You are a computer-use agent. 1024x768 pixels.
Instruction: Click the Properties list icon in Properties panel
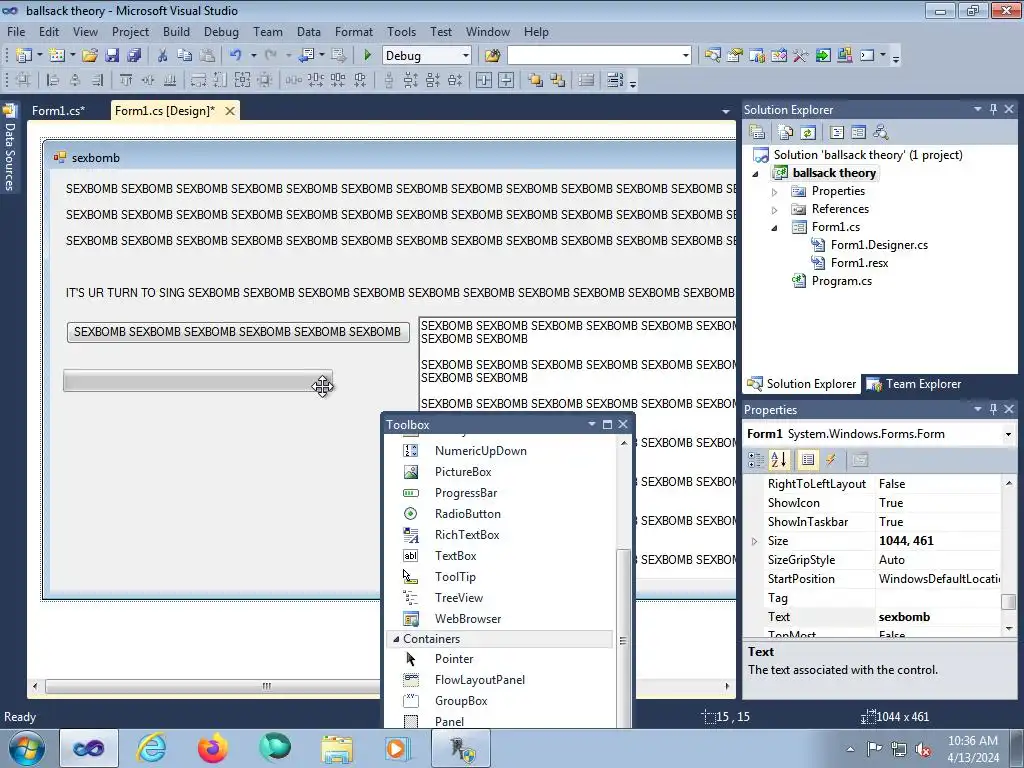pyautogui.click(x=808, y=460)
